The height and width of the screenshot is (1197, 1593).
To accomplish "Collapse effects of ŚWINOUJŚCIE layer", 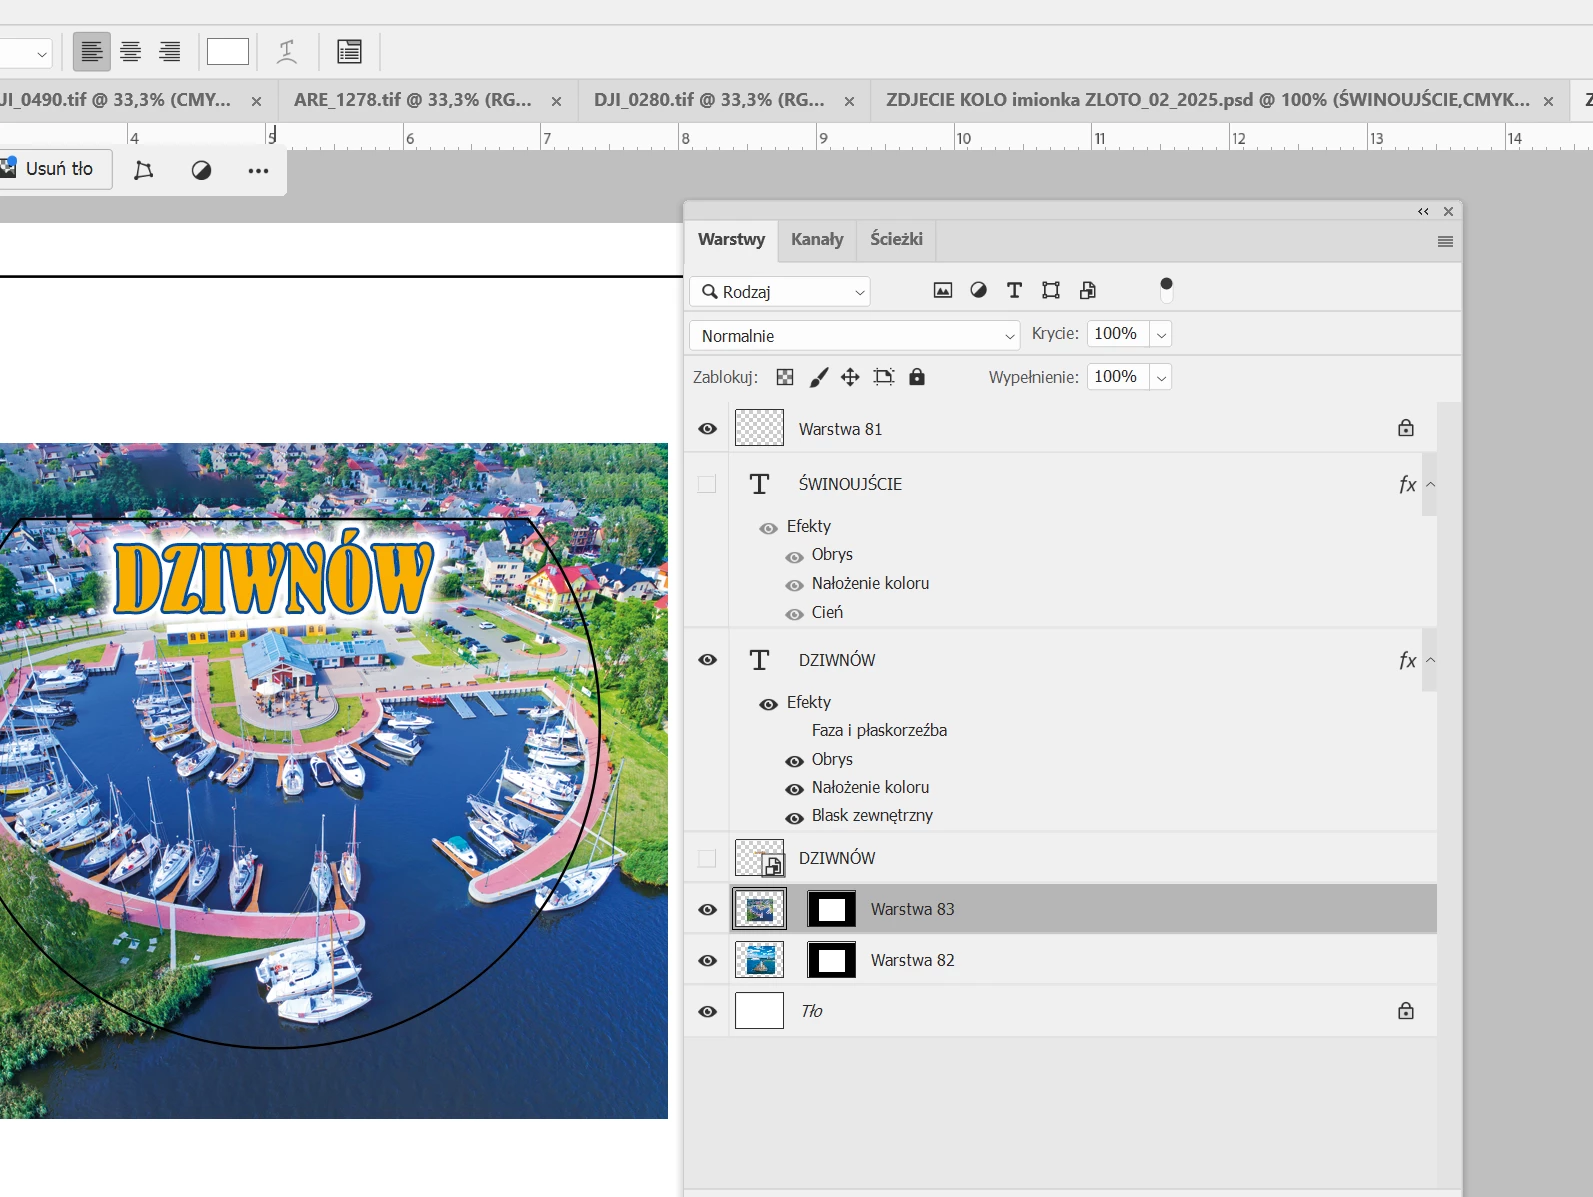I will [x=1430, y=485].
